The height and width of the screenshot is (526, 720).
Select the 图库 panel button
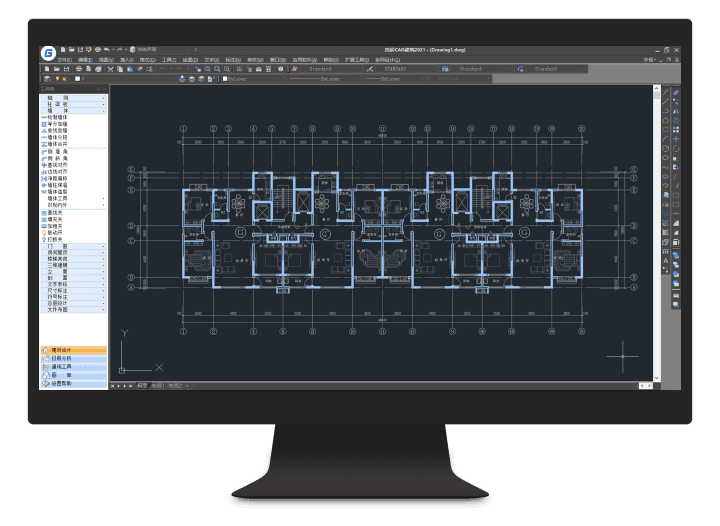[x=73, y=375]
